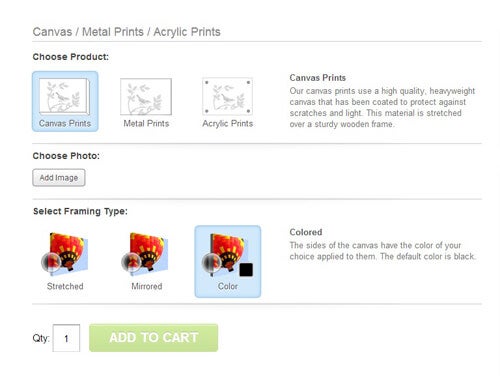Pick the Acrylic Prints illustration with corner mounts

(227, 97)
